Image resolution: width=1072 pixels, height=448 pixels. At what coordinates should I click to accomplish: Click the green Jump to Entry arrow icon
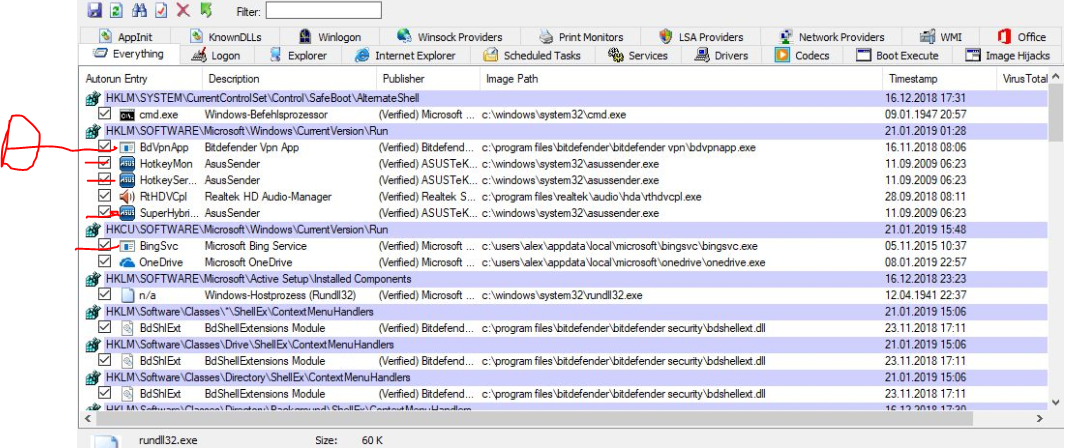(205, 10)
